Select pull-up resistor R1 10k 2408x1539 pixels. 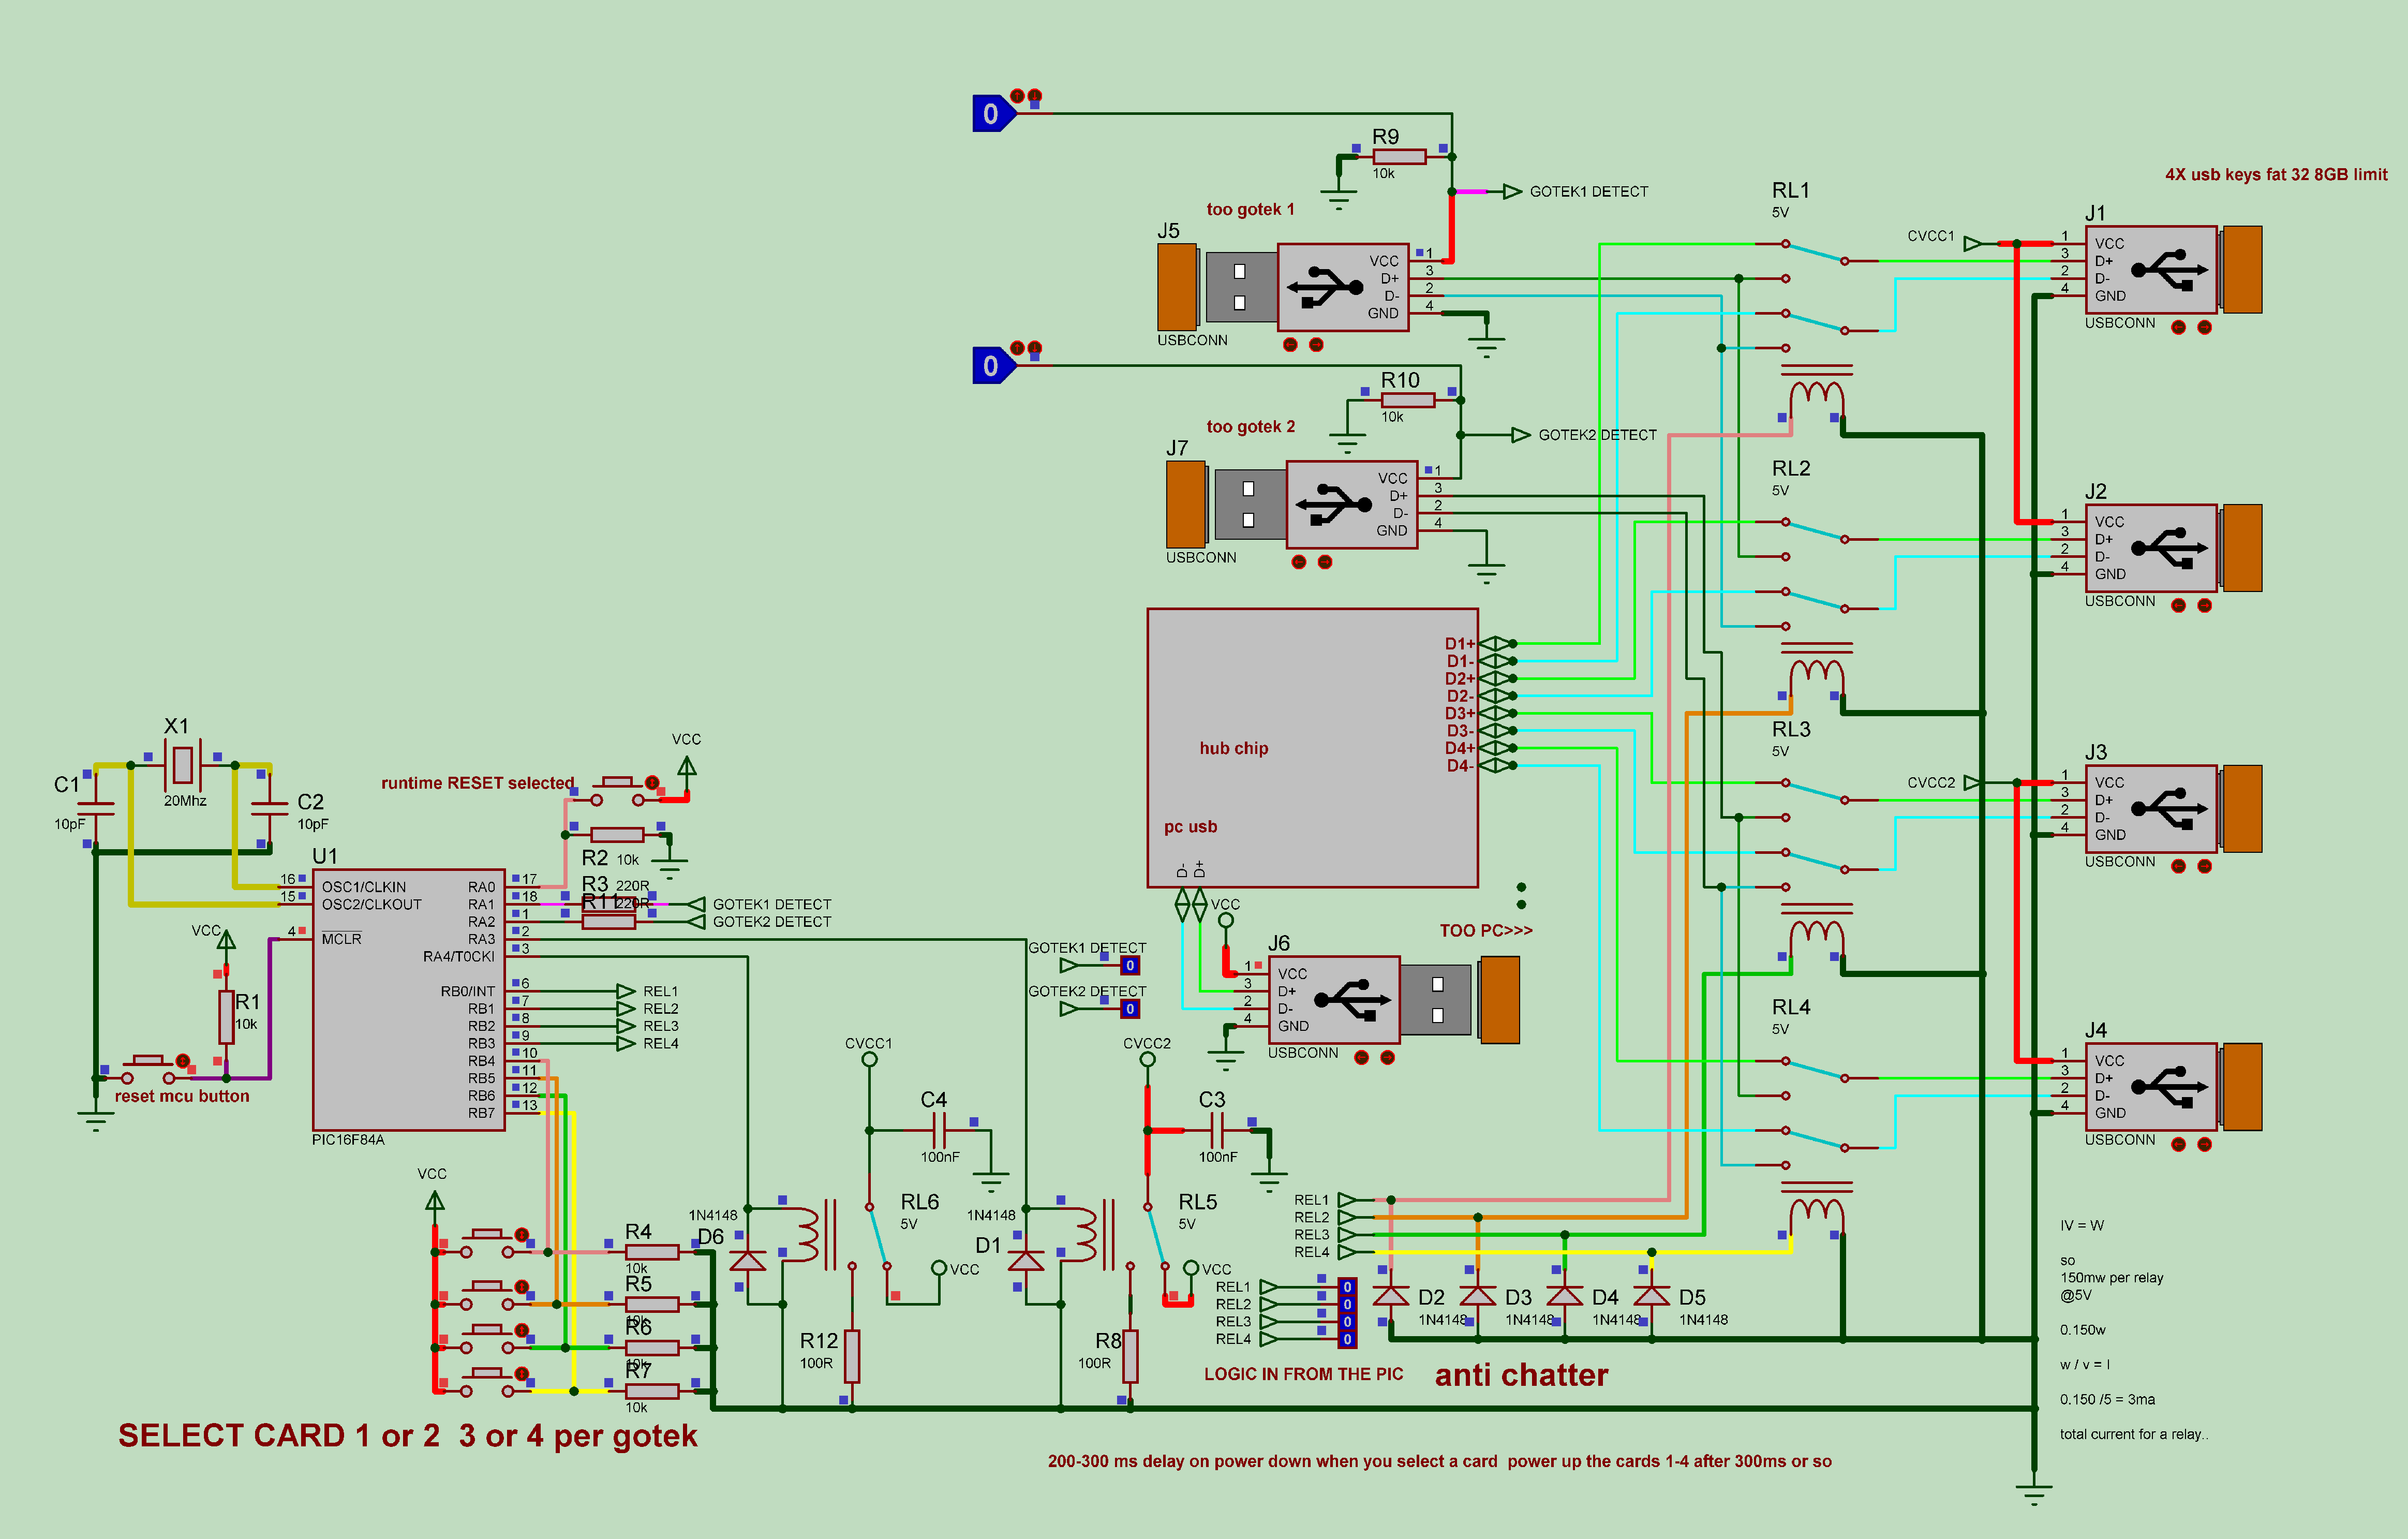pyautogui.click(x=226, y=1017)
